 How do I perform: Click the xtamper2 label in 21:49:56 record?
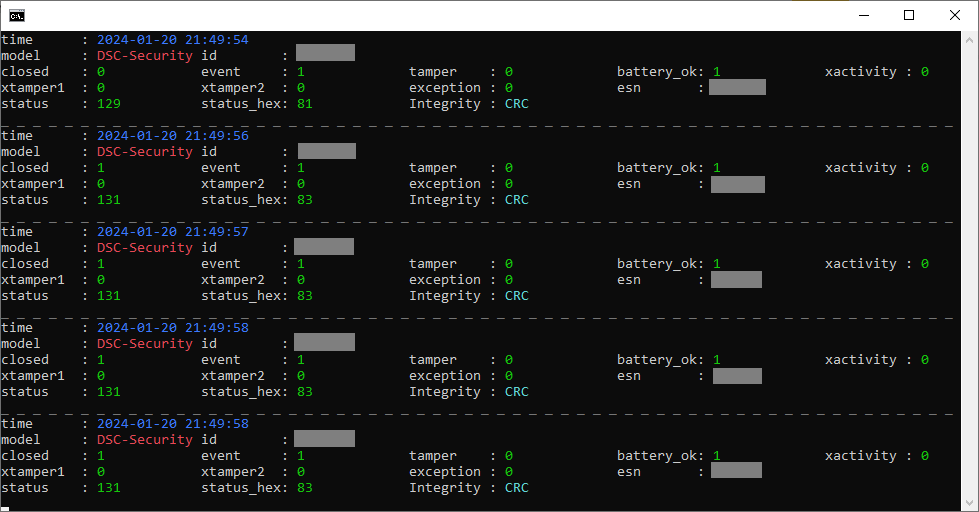click(x=233, y=185)
